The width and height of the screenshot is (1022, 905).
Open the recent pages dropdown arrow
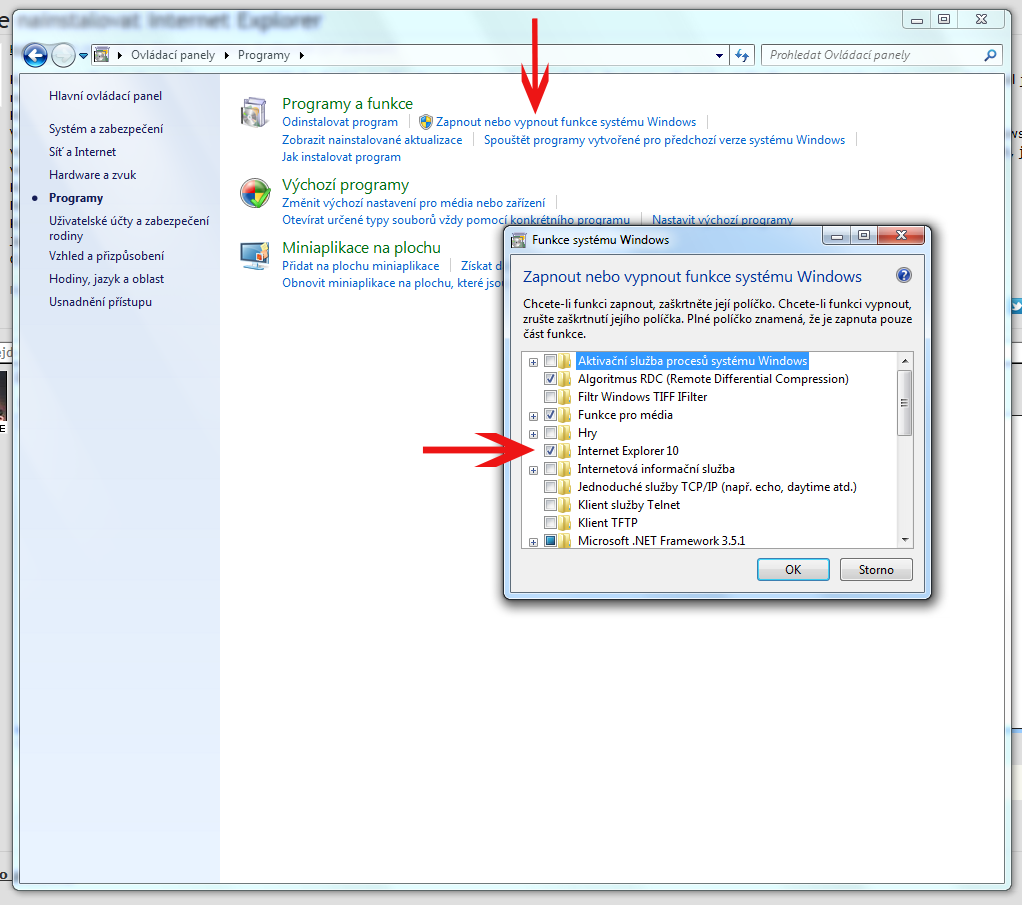tap(83, 56)
